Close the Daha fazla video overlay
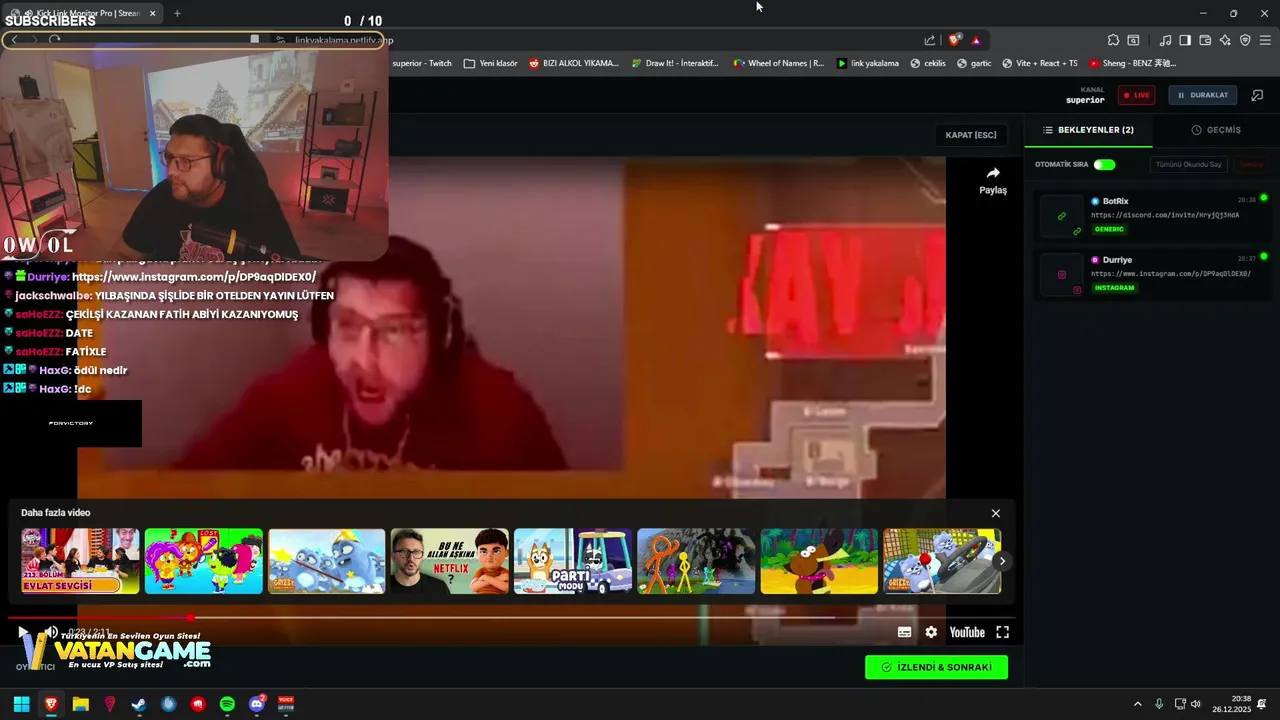1280x720 pixels. 995,513
